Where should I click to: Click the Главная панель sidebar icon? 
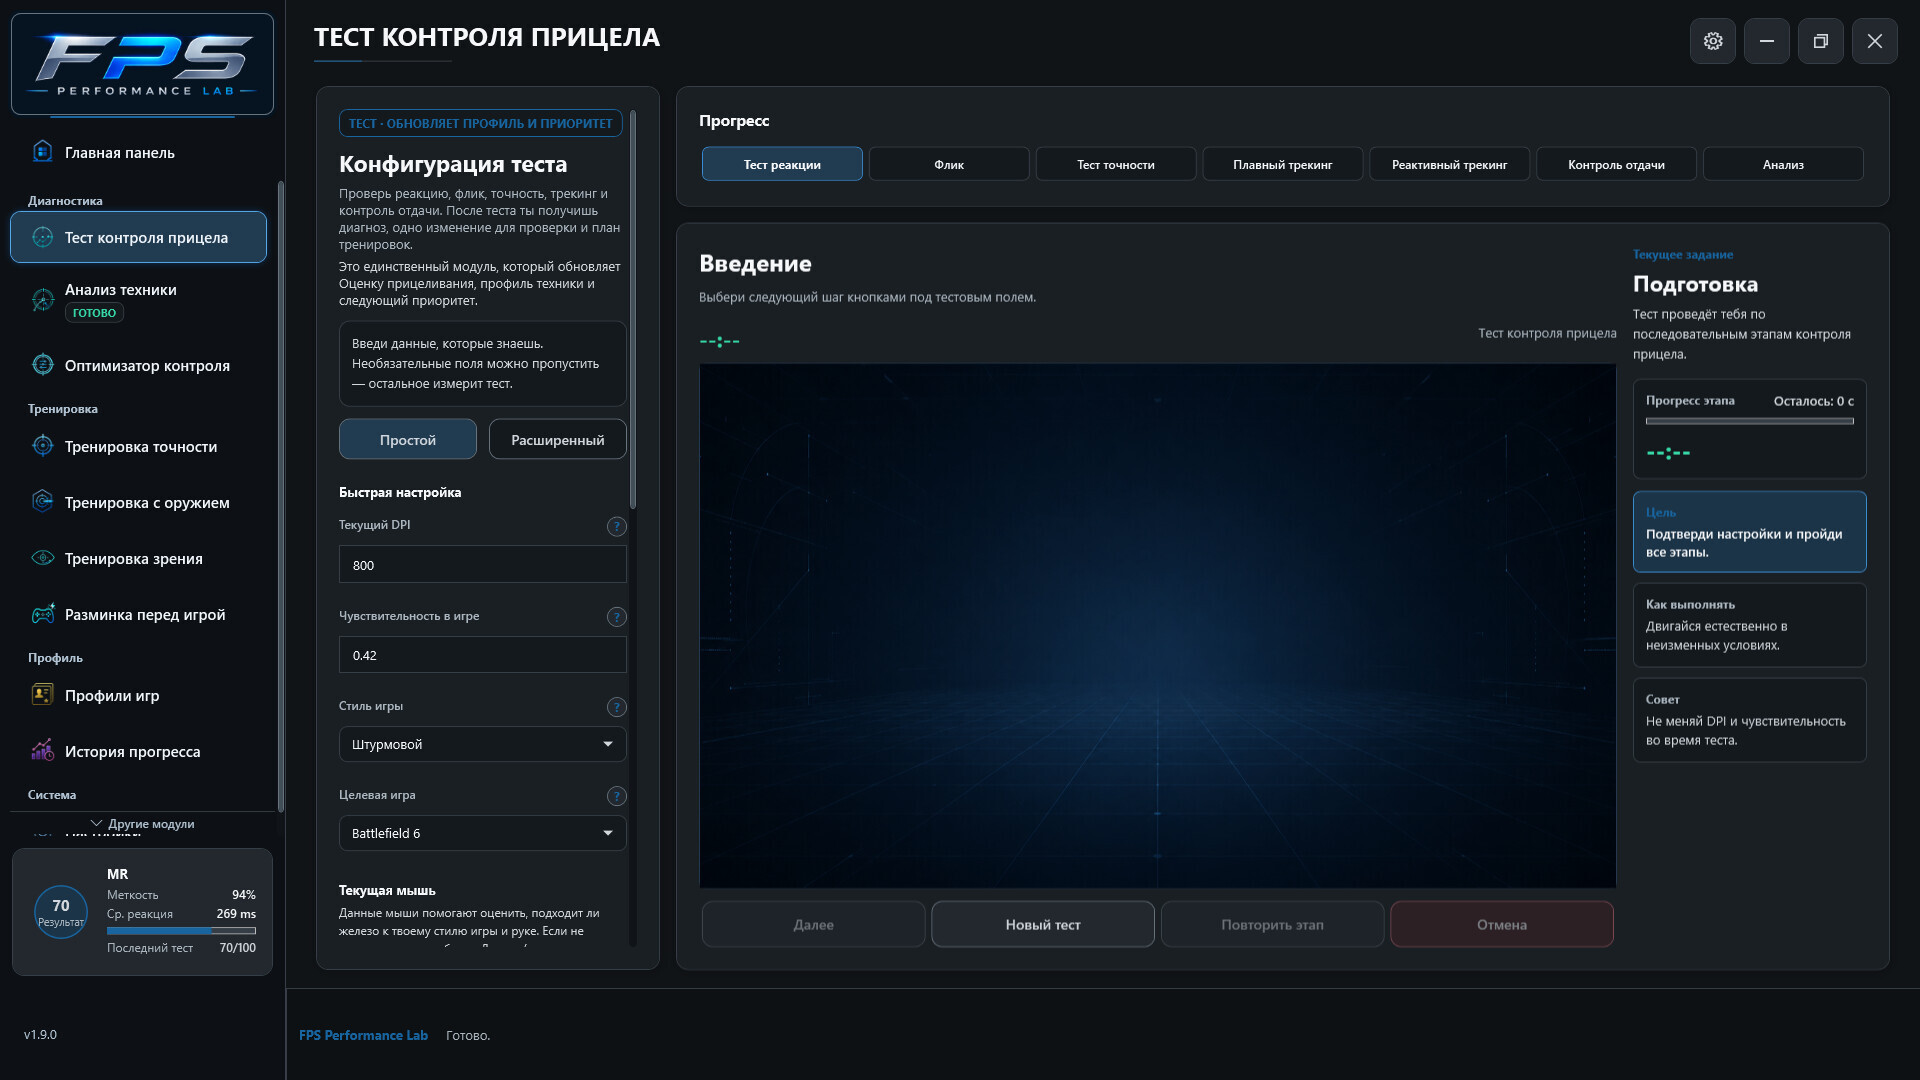tap(42, 151)
